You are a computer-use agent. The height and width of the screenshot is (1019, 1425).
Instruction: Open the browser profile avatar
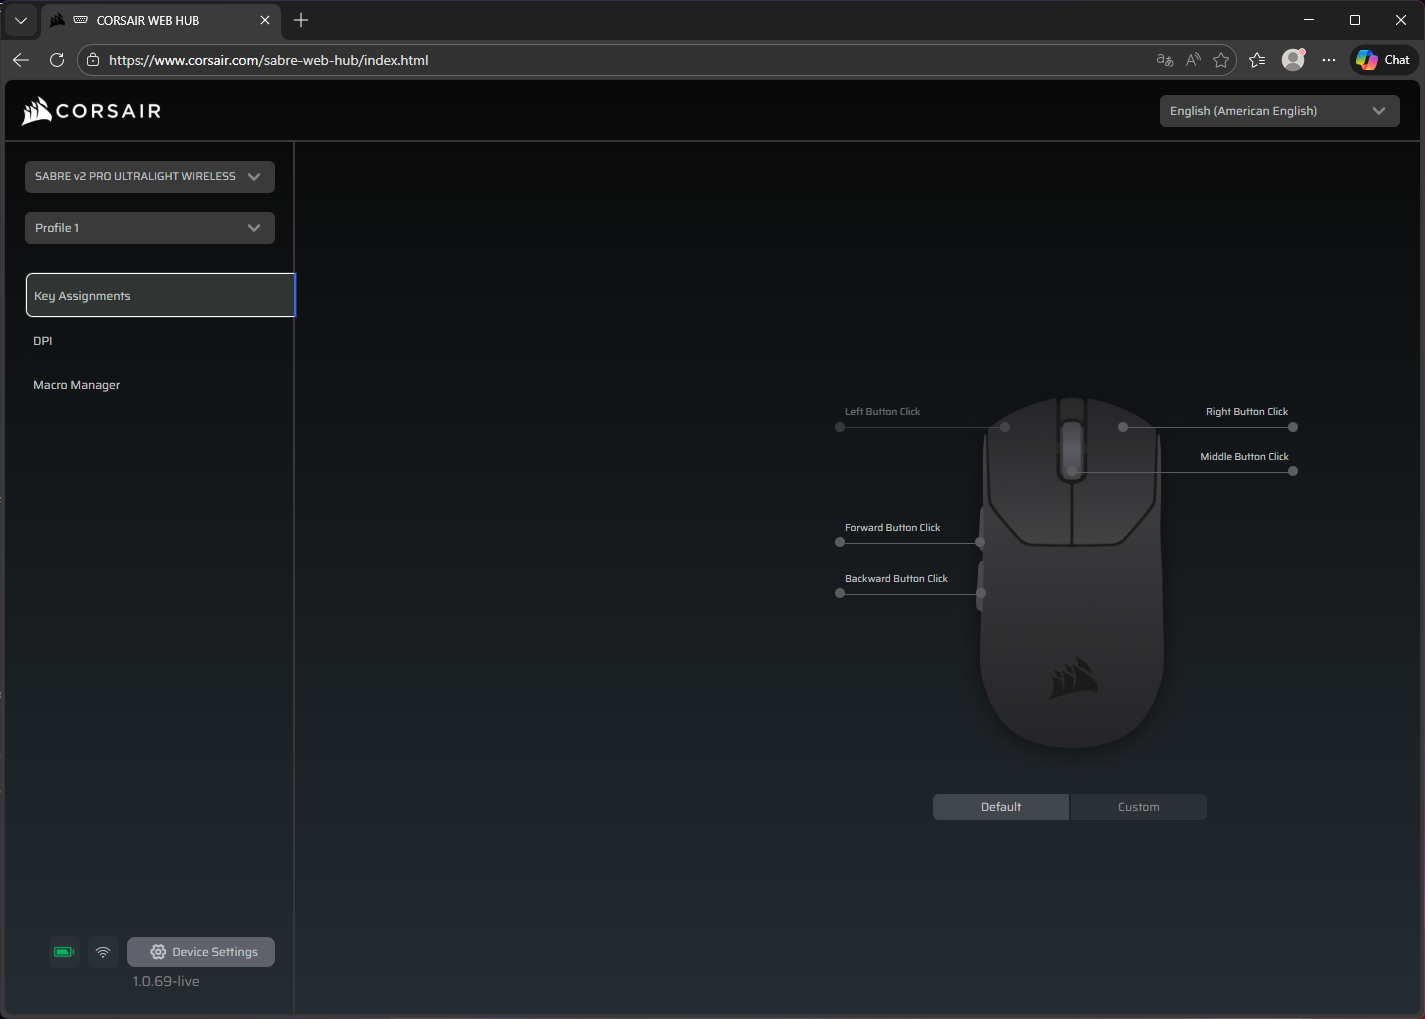(x=1293, y=60)
